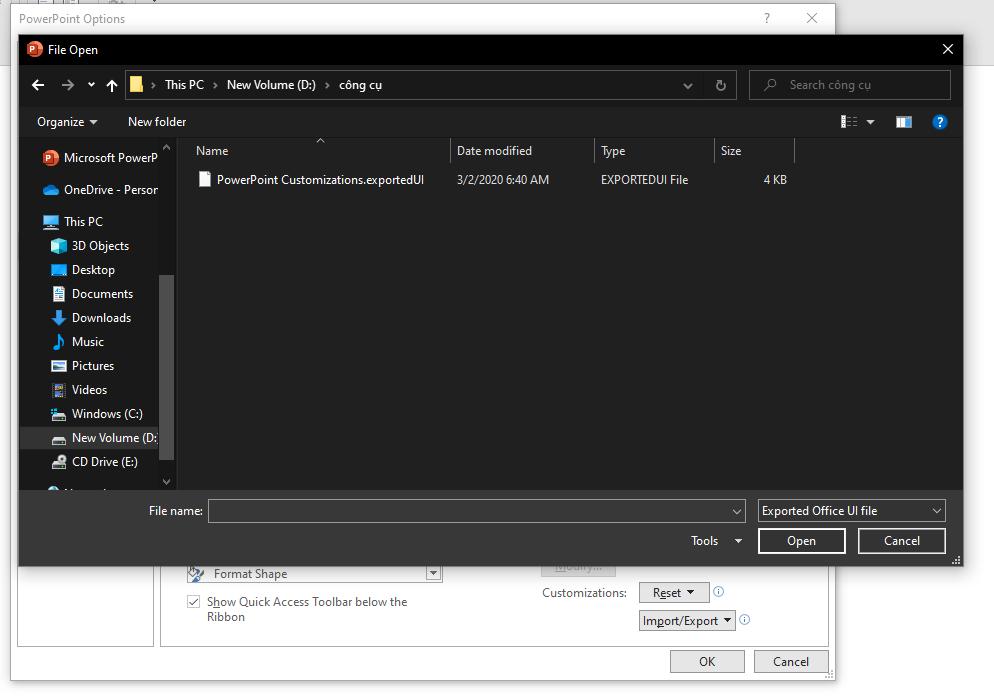Click the change view layout icon
Viewport: 994px width, 697px height.
pos(849,122)
